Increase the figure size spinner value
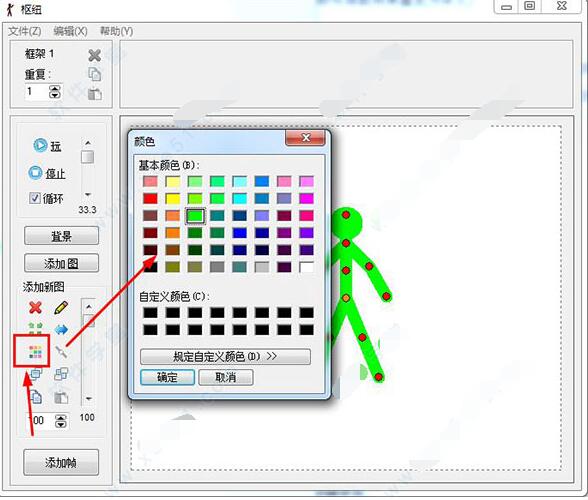This screenshot has width=588, height=500. tap(61, 418)
